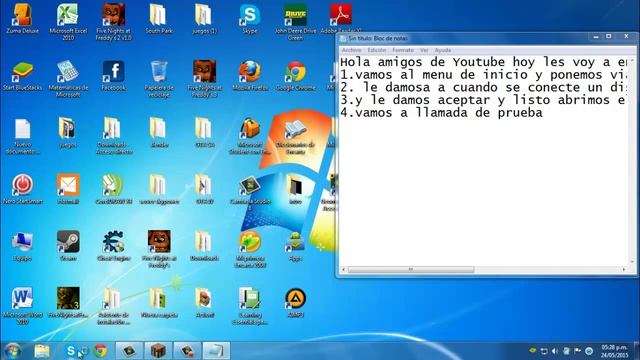Select the Matemáticas de Microsoft shortcut
Screen dimensions: 640x360
tap(68, 79)
